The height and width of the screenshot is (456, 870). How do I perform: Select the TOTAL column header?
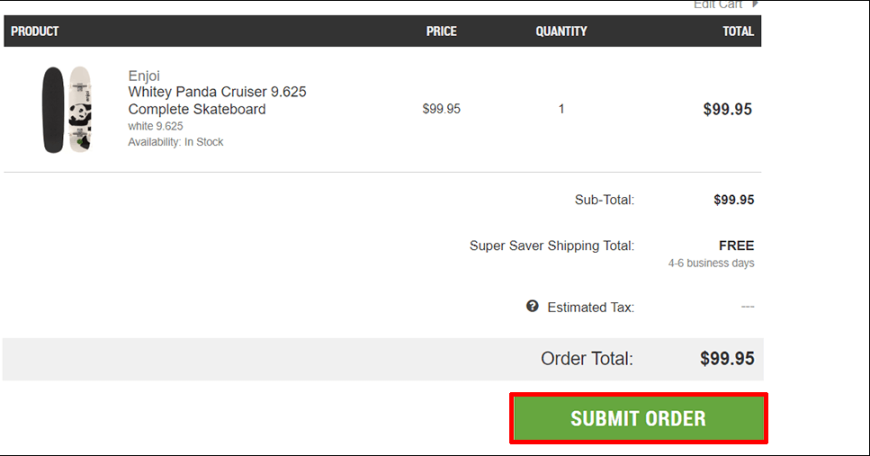click(738, 31)
